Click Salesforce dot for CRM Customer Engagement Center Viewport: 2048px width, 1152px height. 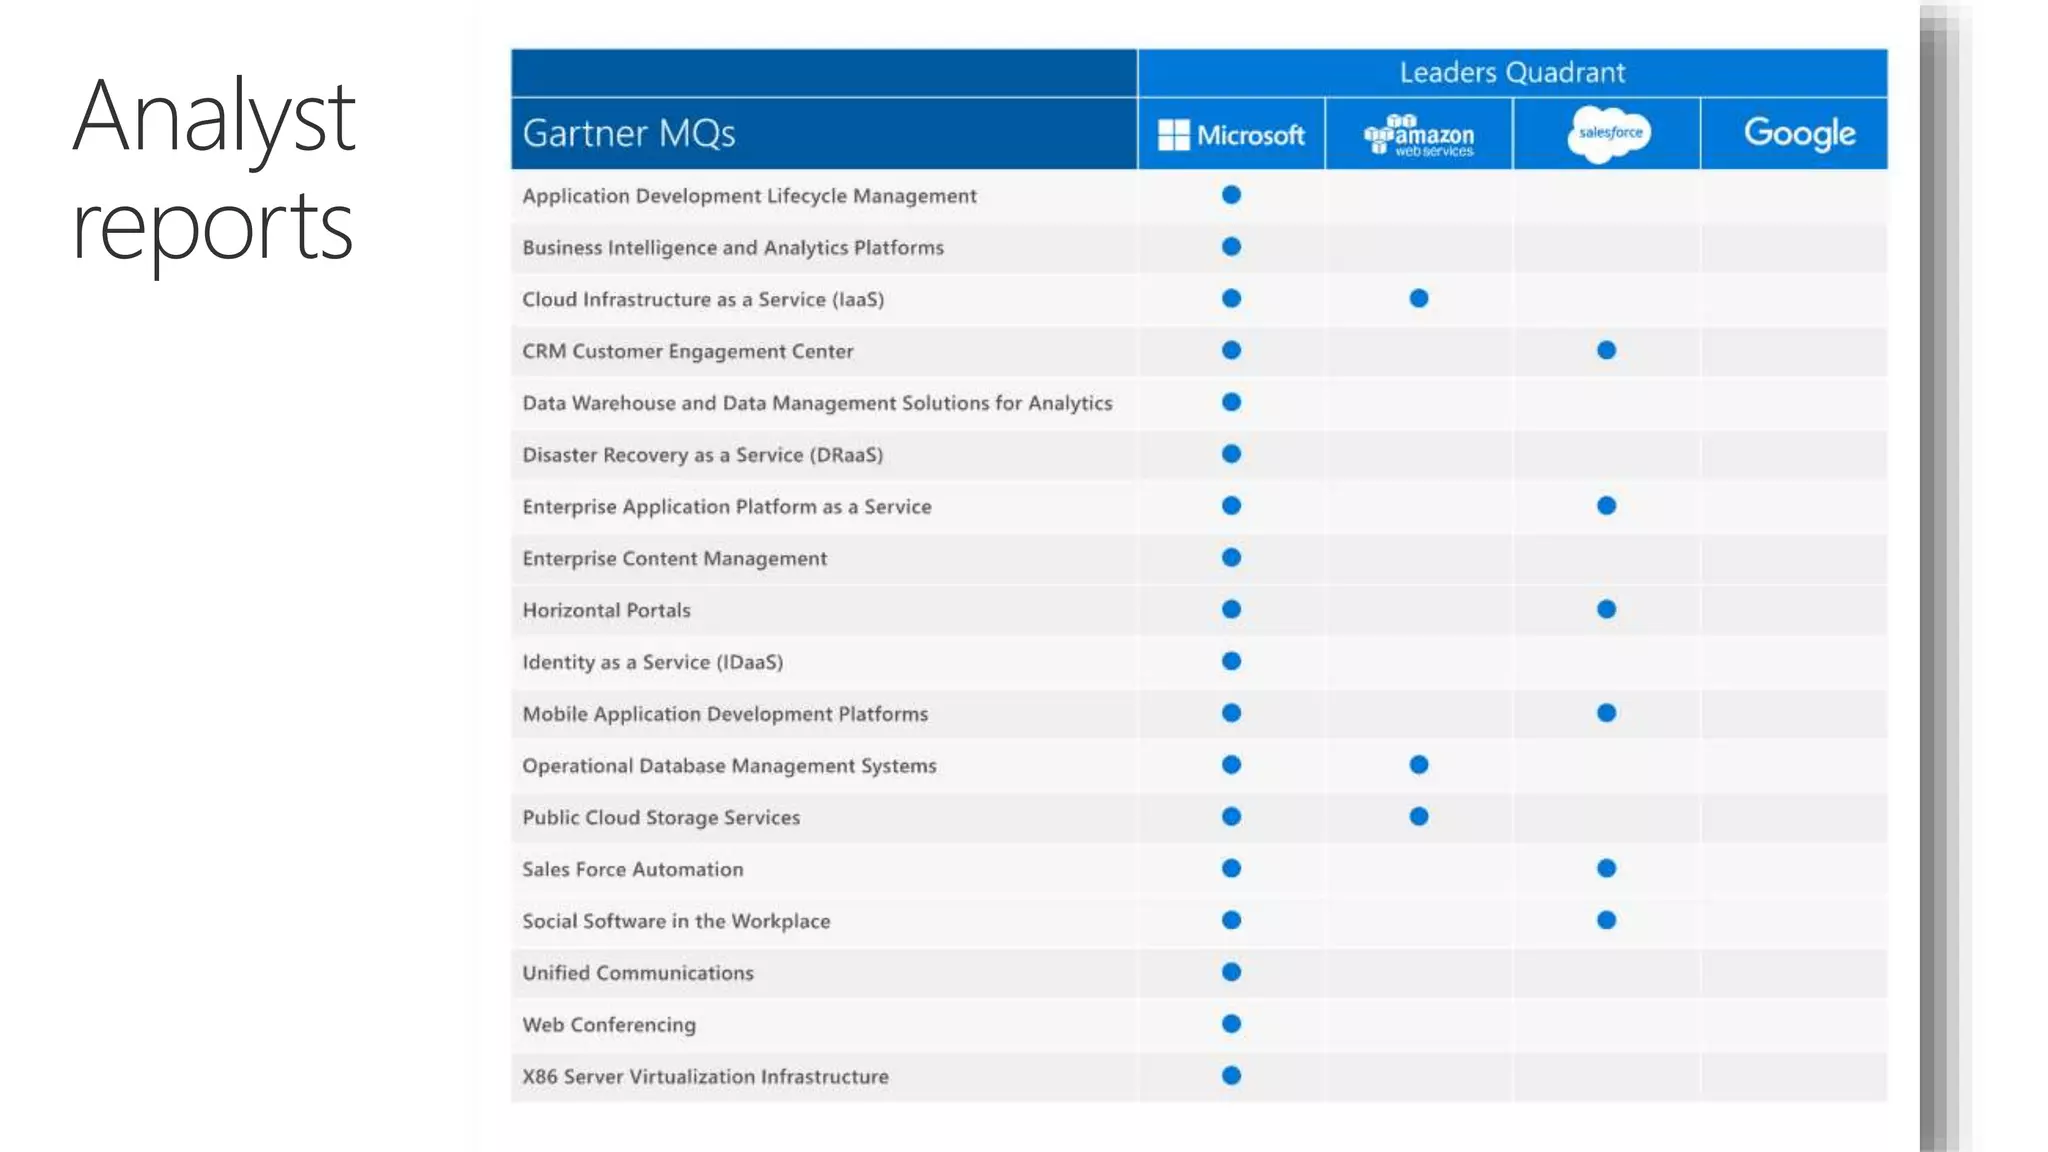(1606, 350)
